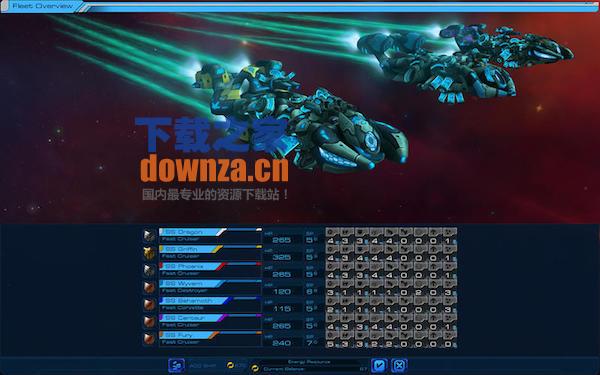
Task: Click the Fleet Overview title tab
Action: (x=42, y=6)
